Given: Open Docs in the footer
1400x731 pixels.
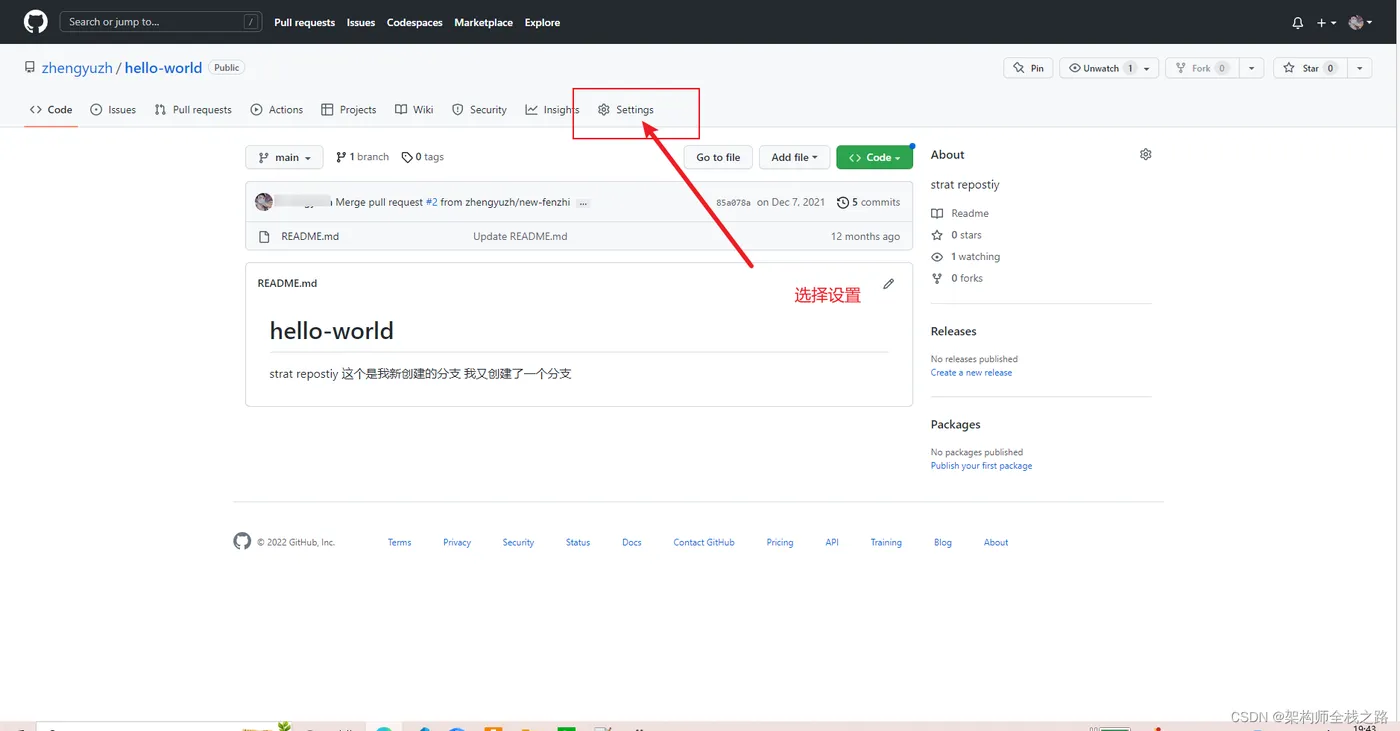Looking at the screenshot, I should [x=632, y=542].
